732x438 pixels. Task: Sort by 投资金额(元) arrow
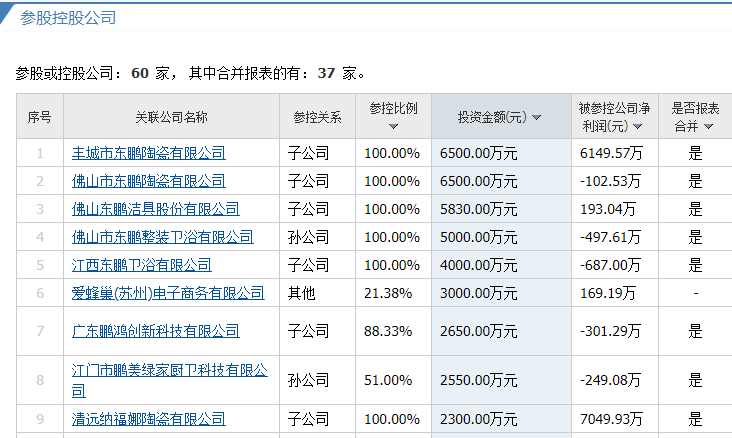point(536,117)
